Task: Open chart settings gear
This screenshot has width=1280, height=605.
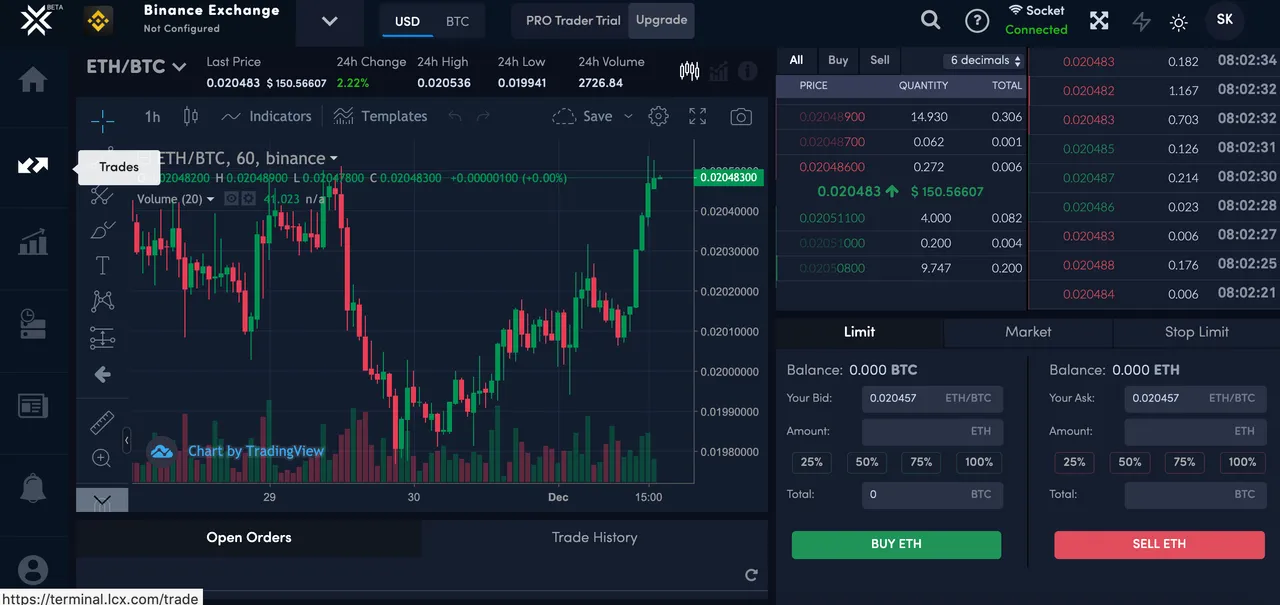Action: pyautogui.click(x=658, y=116)
